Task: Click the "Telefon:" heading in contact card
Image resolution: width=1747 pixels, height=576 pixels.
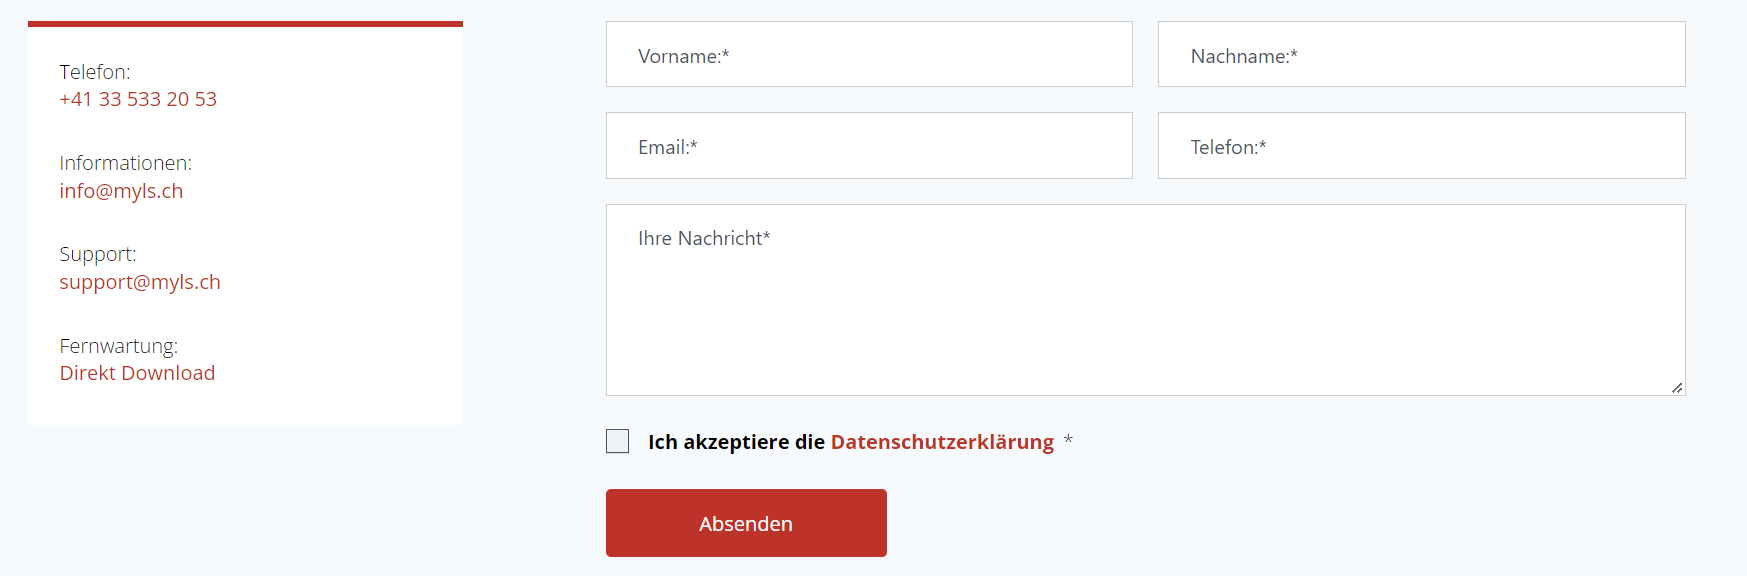Action: tap(95, 72)
